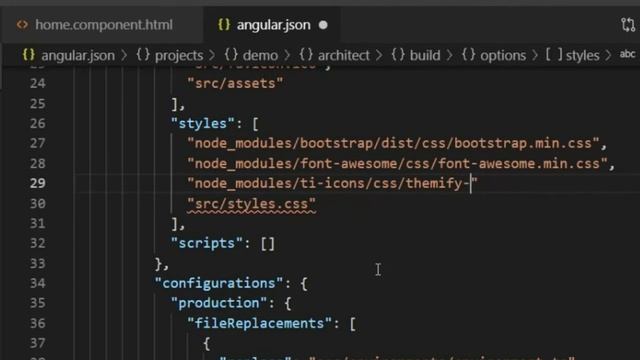Screen dimensions: 640x360
Task: Click the HTML file icon on home.component.html tab
Action: click(x=22, y=25)
